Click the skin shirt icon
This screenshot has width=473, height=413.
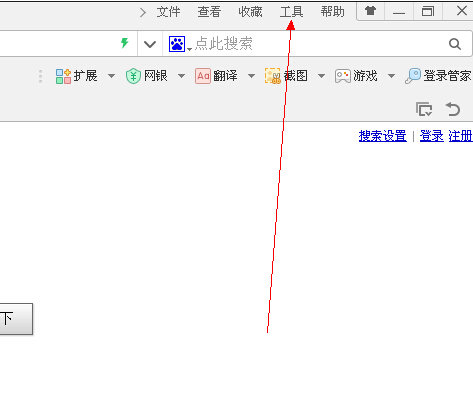tap(370, 11)
